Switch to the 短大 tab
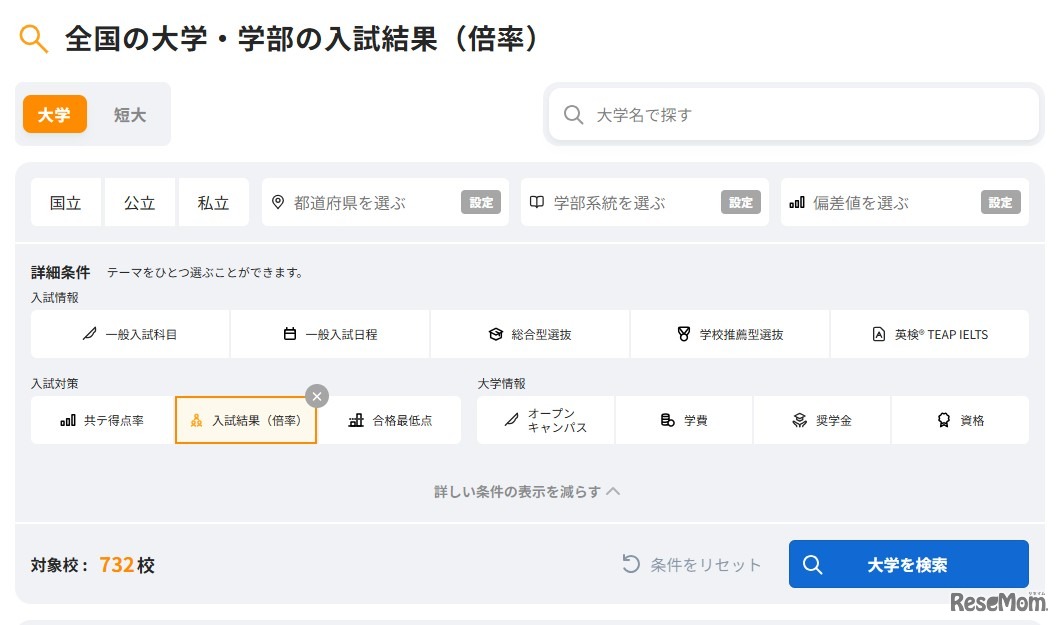The width and height of the screenshot is (1061, 625). point(130,114)
